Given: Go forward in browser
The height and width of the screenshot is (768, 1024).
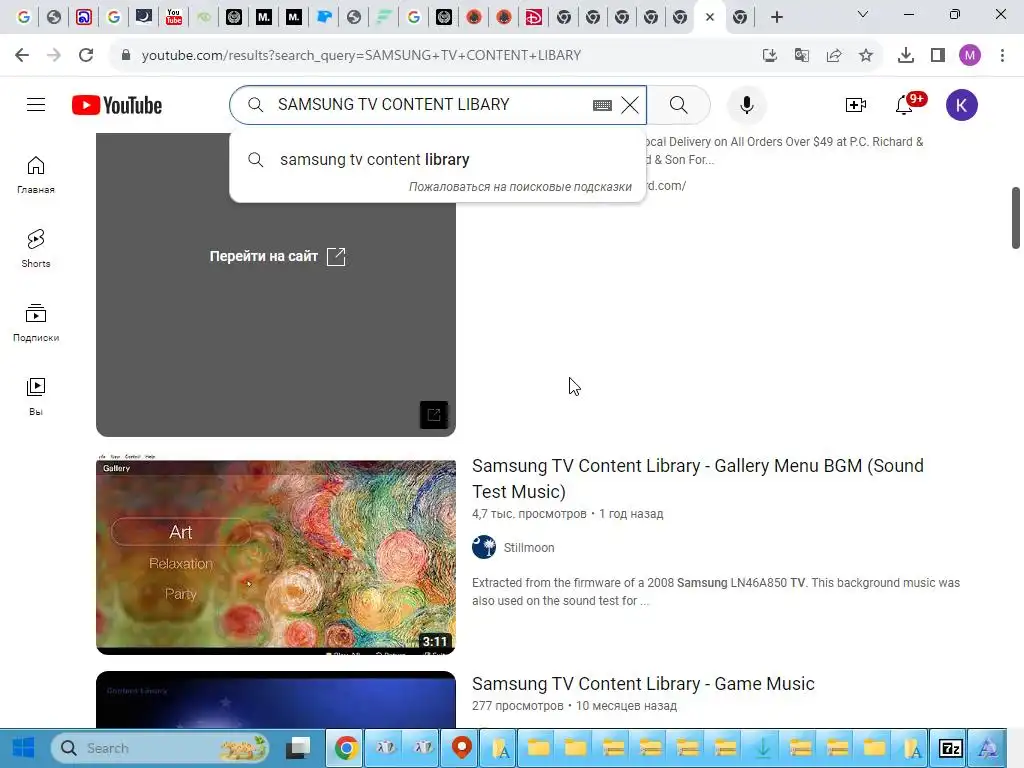Looking at the screenshot, I should pyautogui.click(x=54, y=55).
